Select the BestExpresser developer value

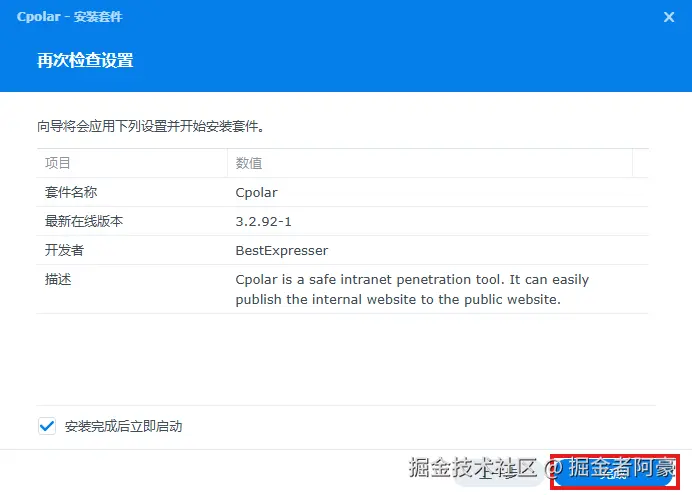(282, 251)
